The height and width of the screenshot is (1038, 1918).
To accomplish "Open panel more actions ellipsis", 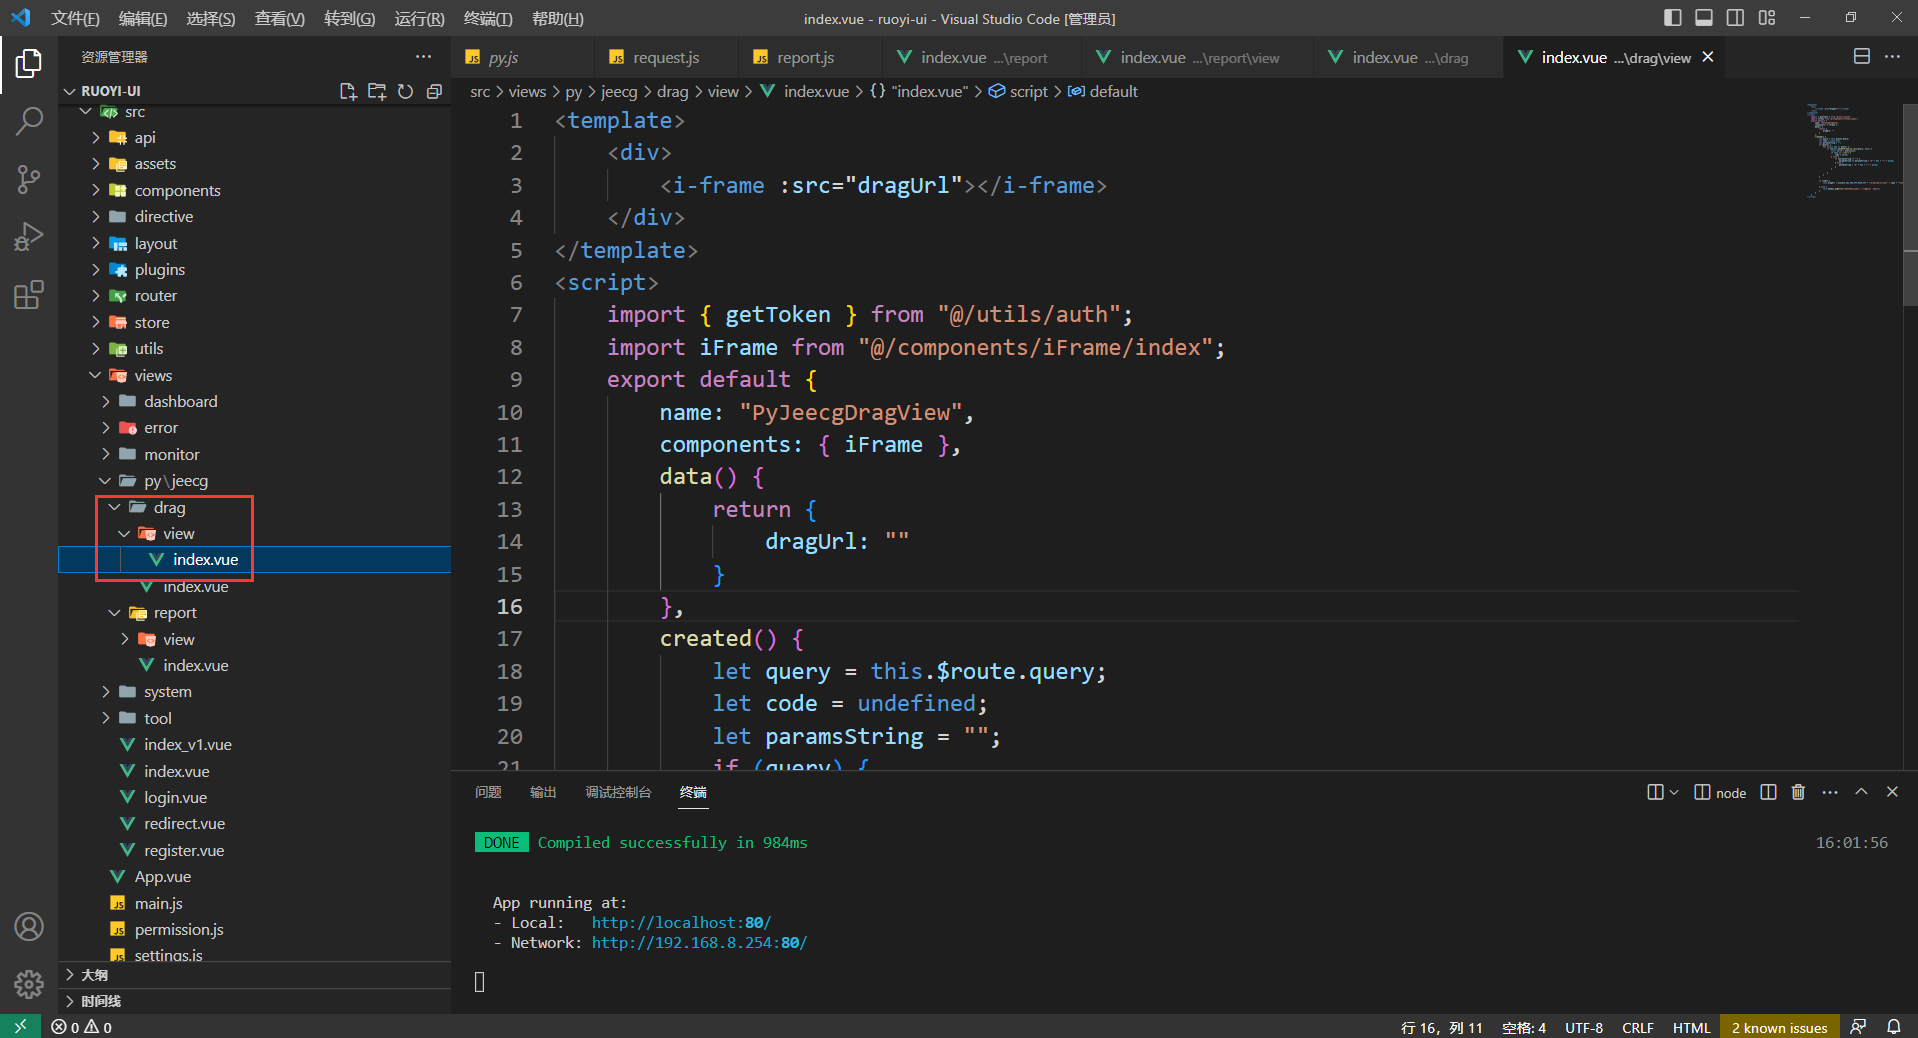I will 1830,792.
